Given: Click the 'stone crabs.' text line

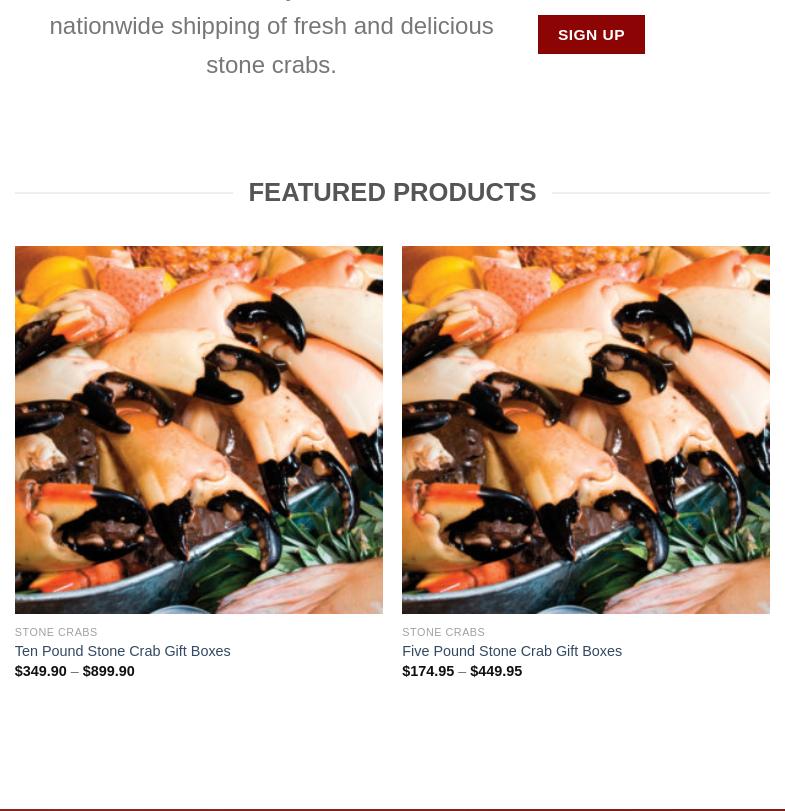Looking at the screenshot, I should coord(271,65).
